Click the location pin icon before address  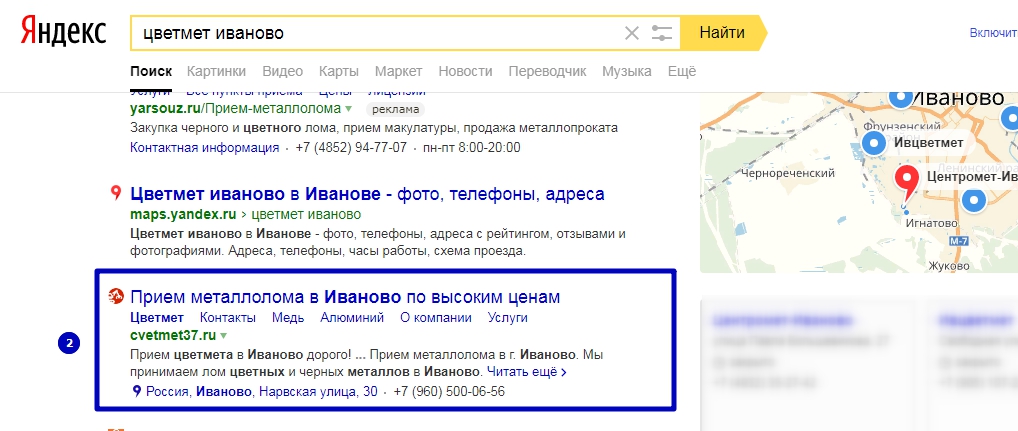(136, 391)
